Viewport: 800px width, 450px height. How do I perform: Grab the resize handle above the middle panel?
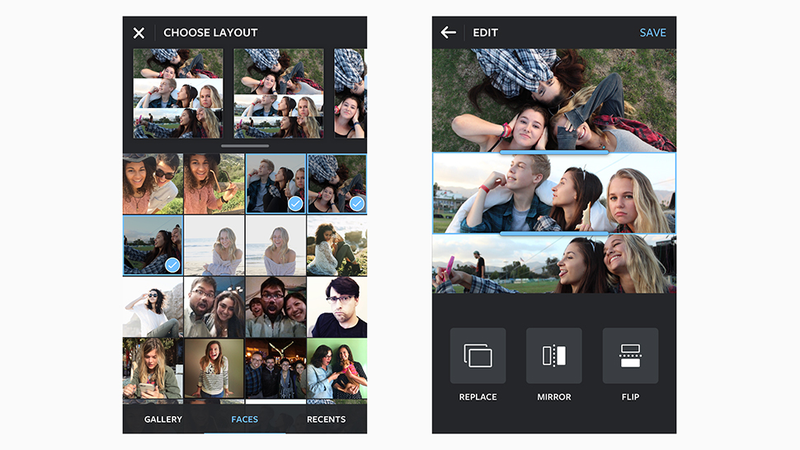coord(554,152)
